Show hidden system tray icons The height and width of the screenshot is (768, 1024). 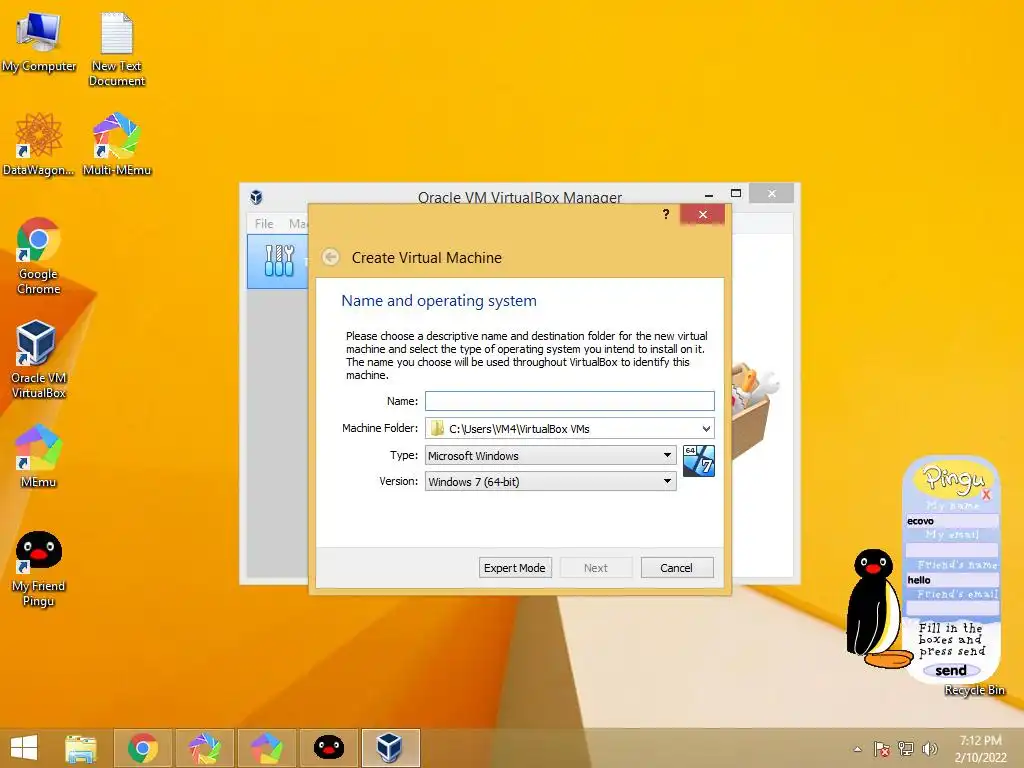pyautogui.click(x=857, y=749)
